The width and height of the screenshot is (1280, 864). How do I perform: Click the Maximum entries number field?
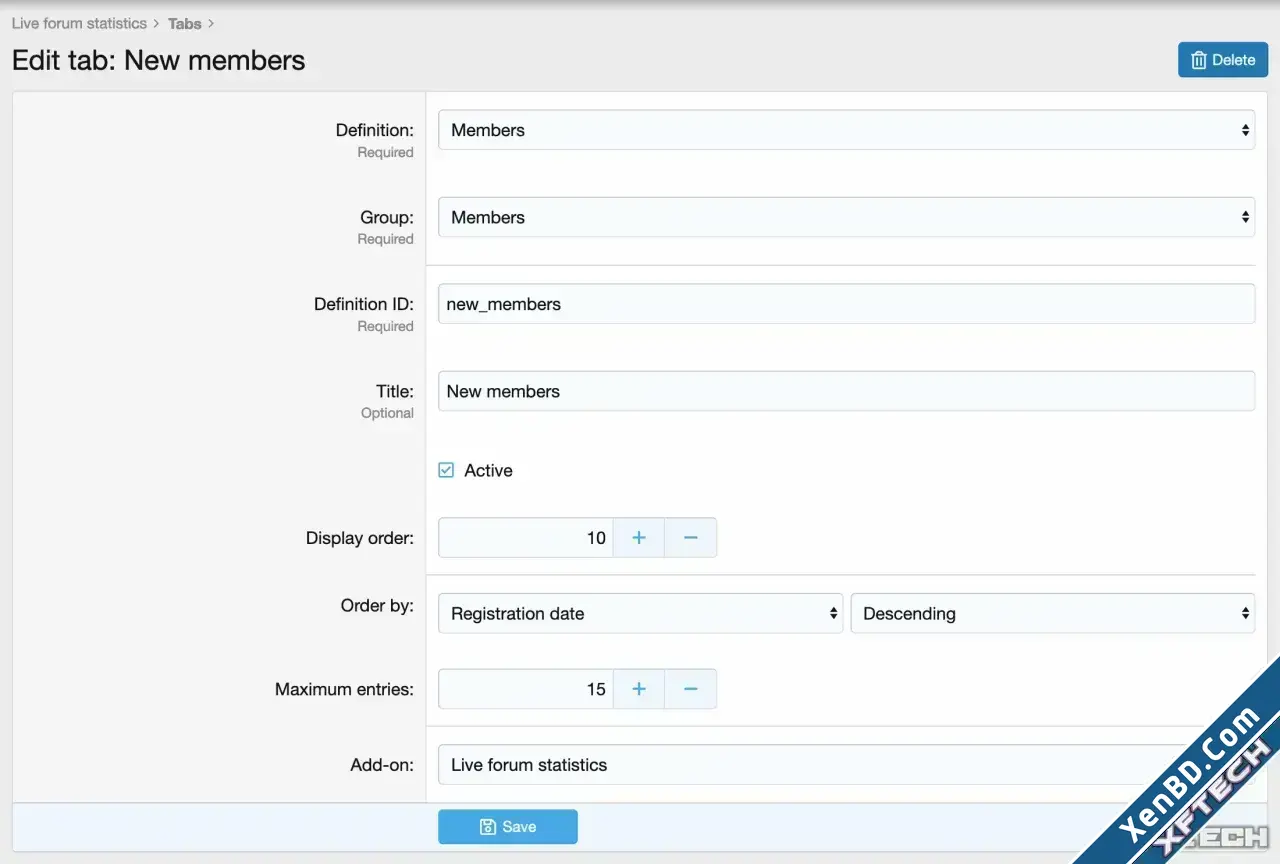[x=526, y=689]
